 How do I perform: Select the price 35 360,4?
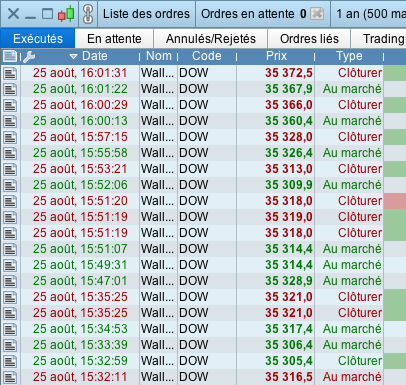coord(289,121)
